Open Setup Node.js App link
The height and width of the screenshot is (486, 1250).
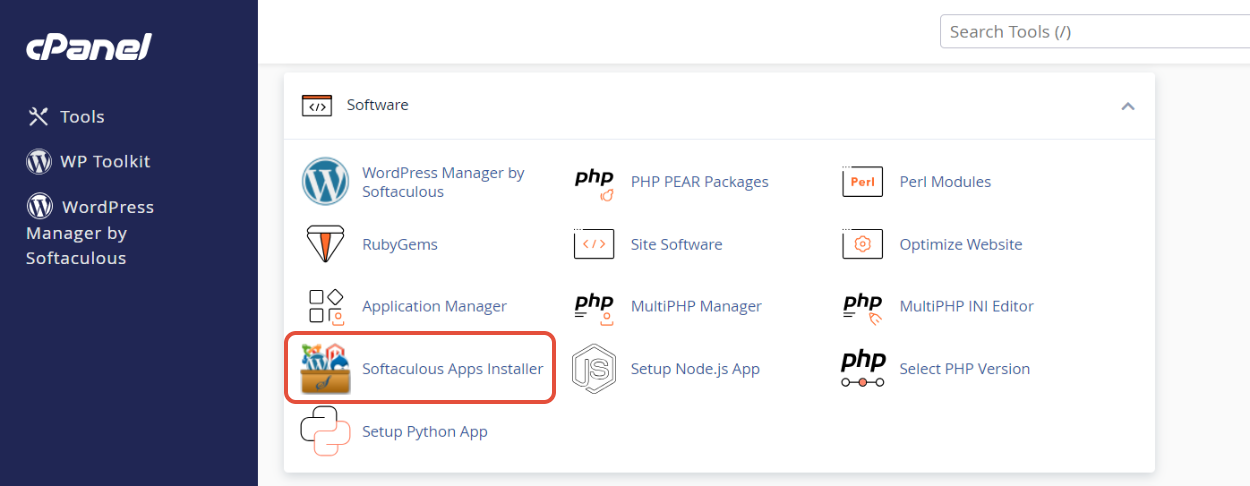coord(695,369)
